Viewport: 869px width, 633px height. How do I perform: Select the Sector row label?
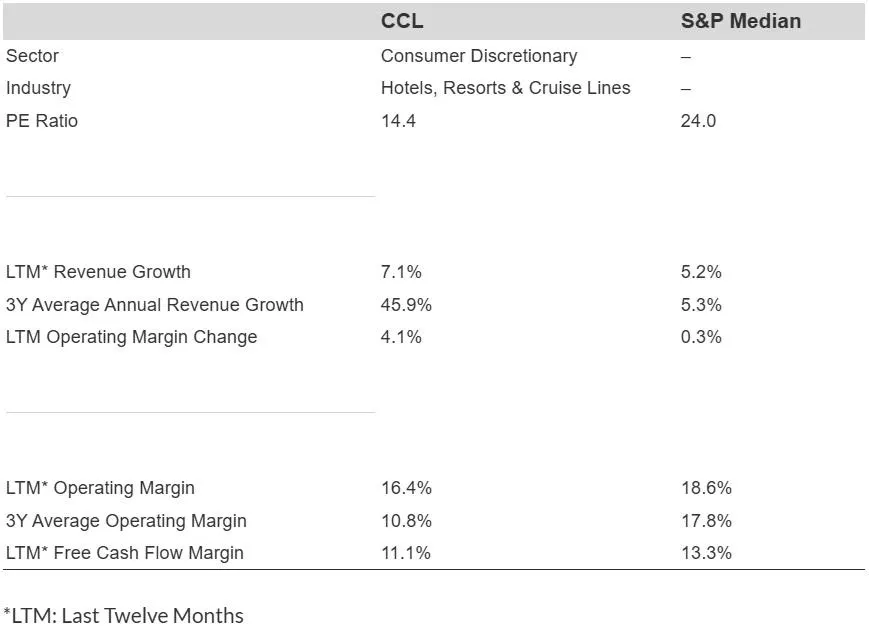pos(32,56)
